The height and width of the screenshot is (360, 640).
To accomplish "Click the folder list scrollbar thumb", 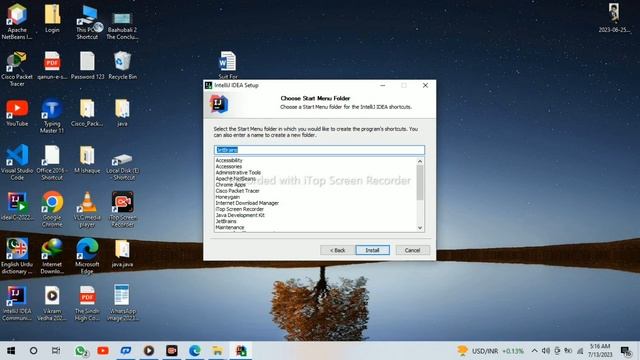I will click(420, 183).
